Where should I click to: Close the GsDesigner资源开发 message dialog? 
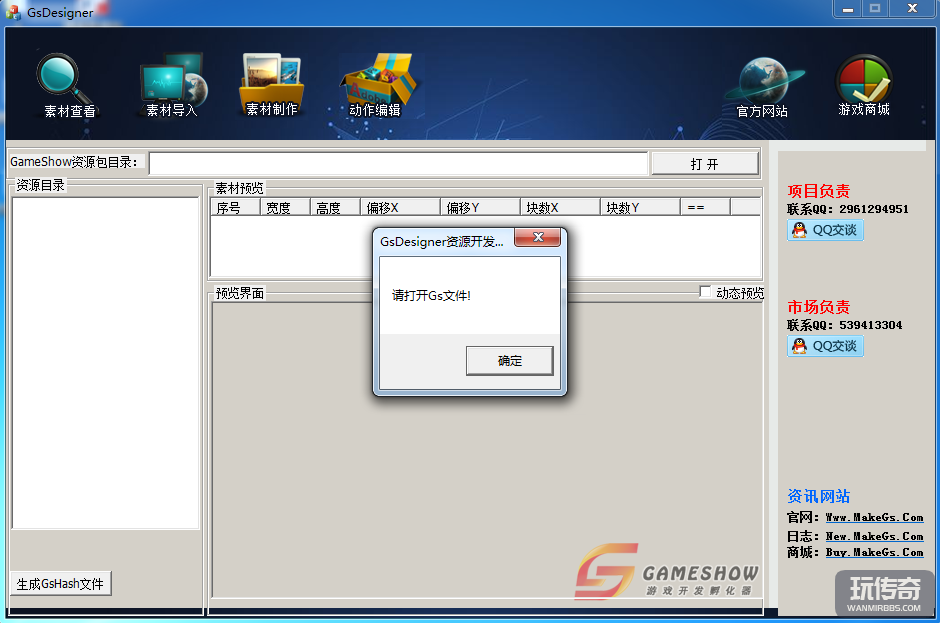click(538, 237)
